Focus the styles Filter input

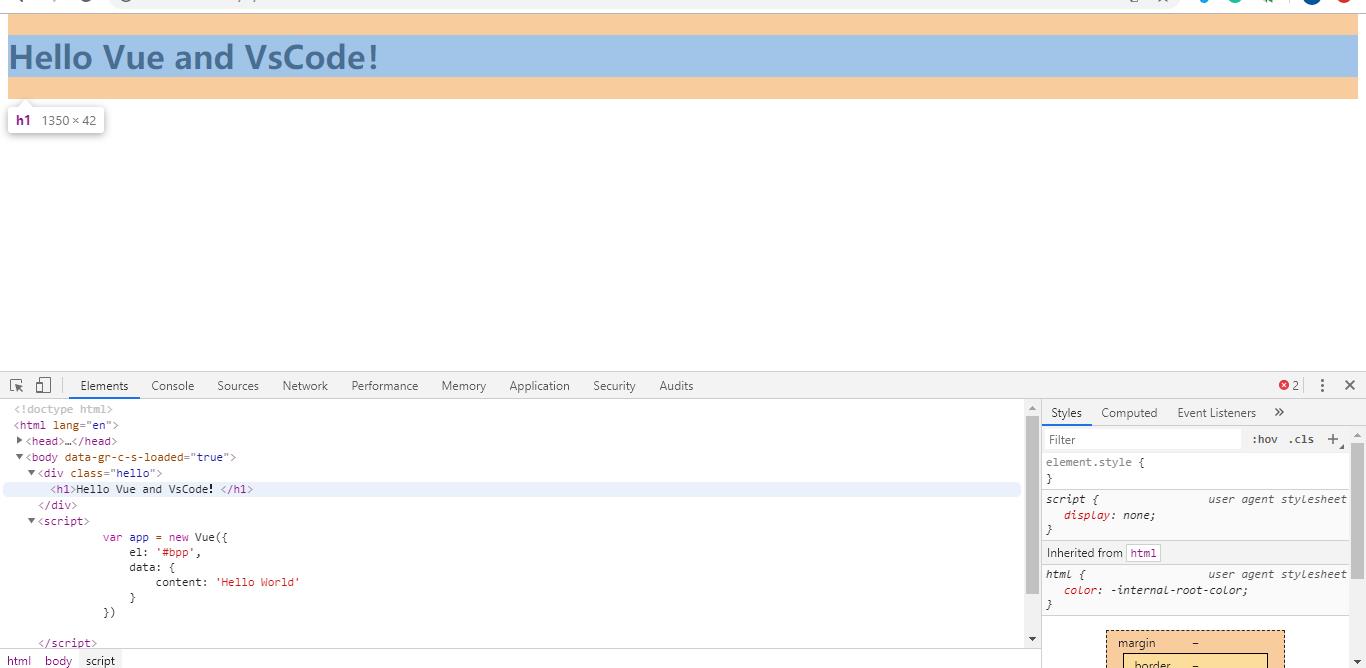click(1142, 440)
